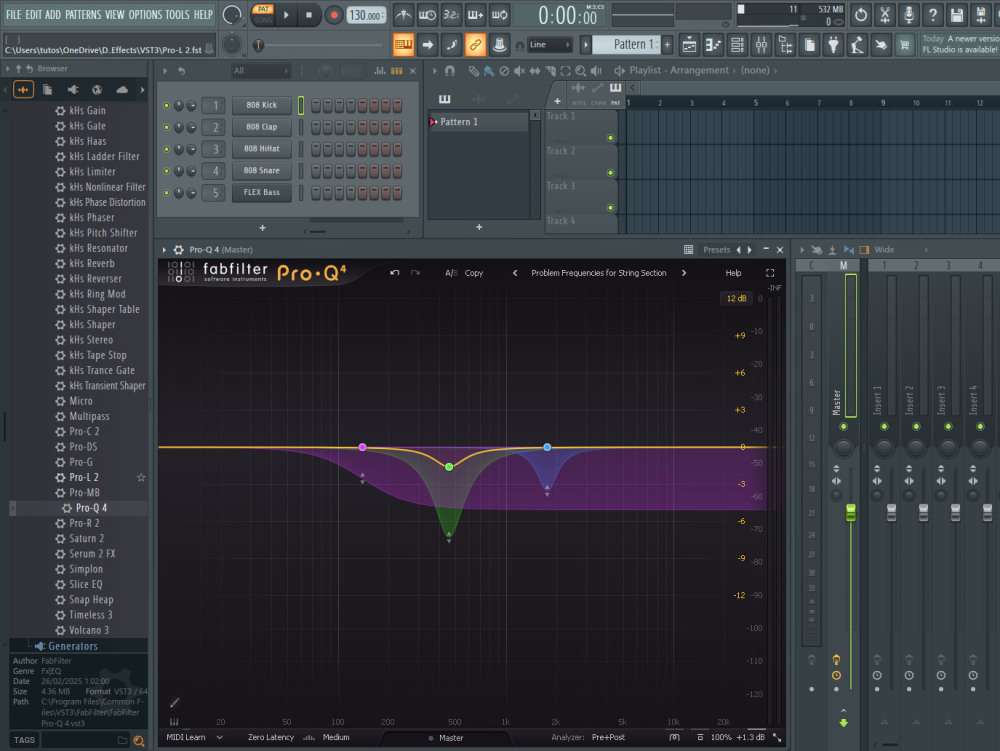
Task: Toggle Pro-Q 4 full screen icon
Action: pyautogui.click(x=770, y=273)
